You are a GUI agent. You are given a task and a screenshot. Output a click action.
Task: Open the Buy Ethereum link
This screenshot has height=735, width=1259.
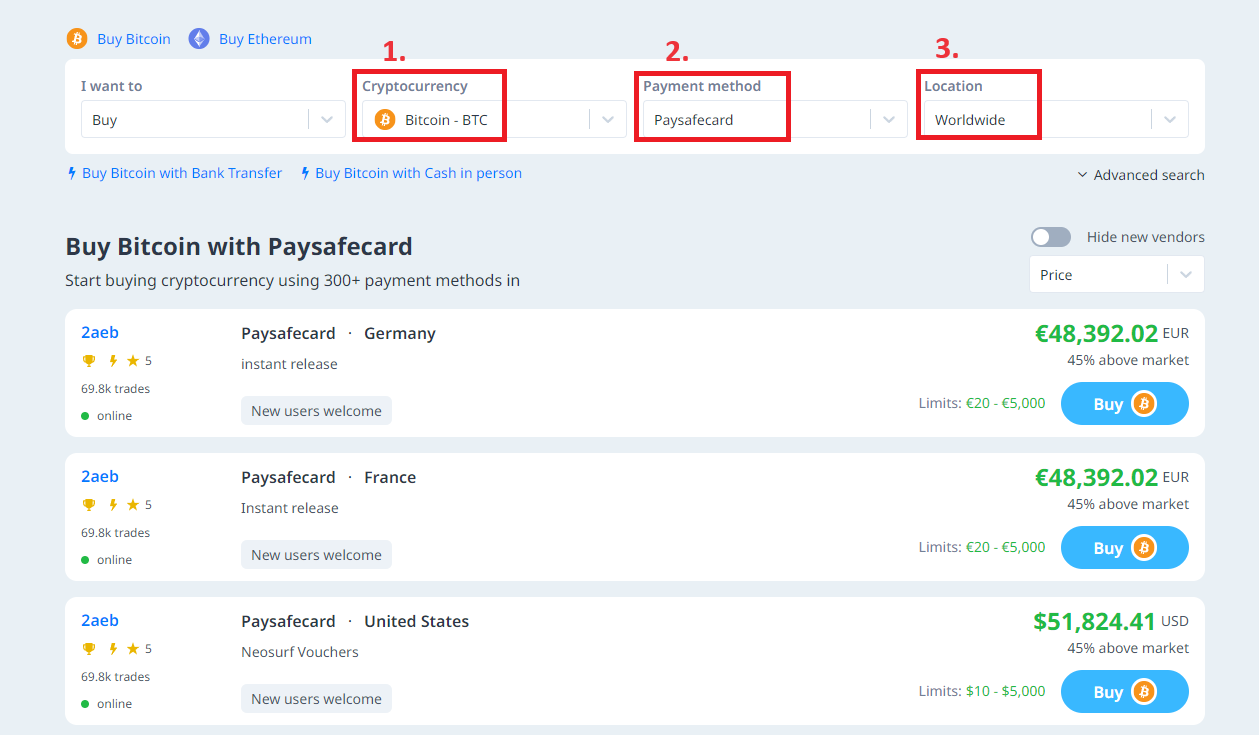pyautogui.click(x=265, y=39)
